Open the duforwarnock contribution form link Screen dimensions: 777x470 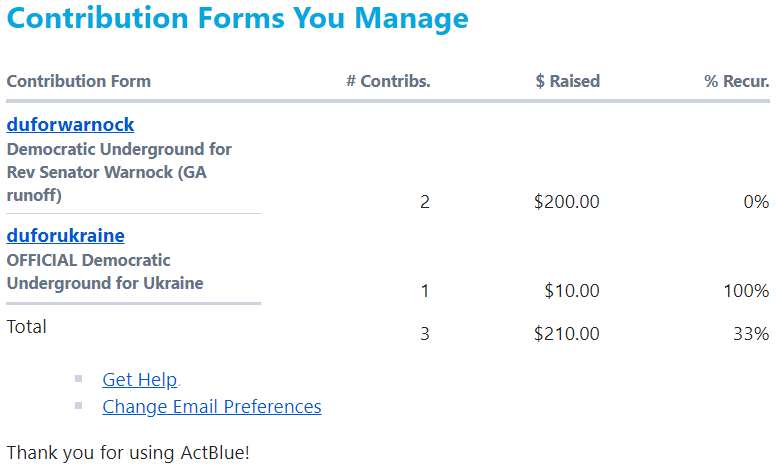pos(70,125)
